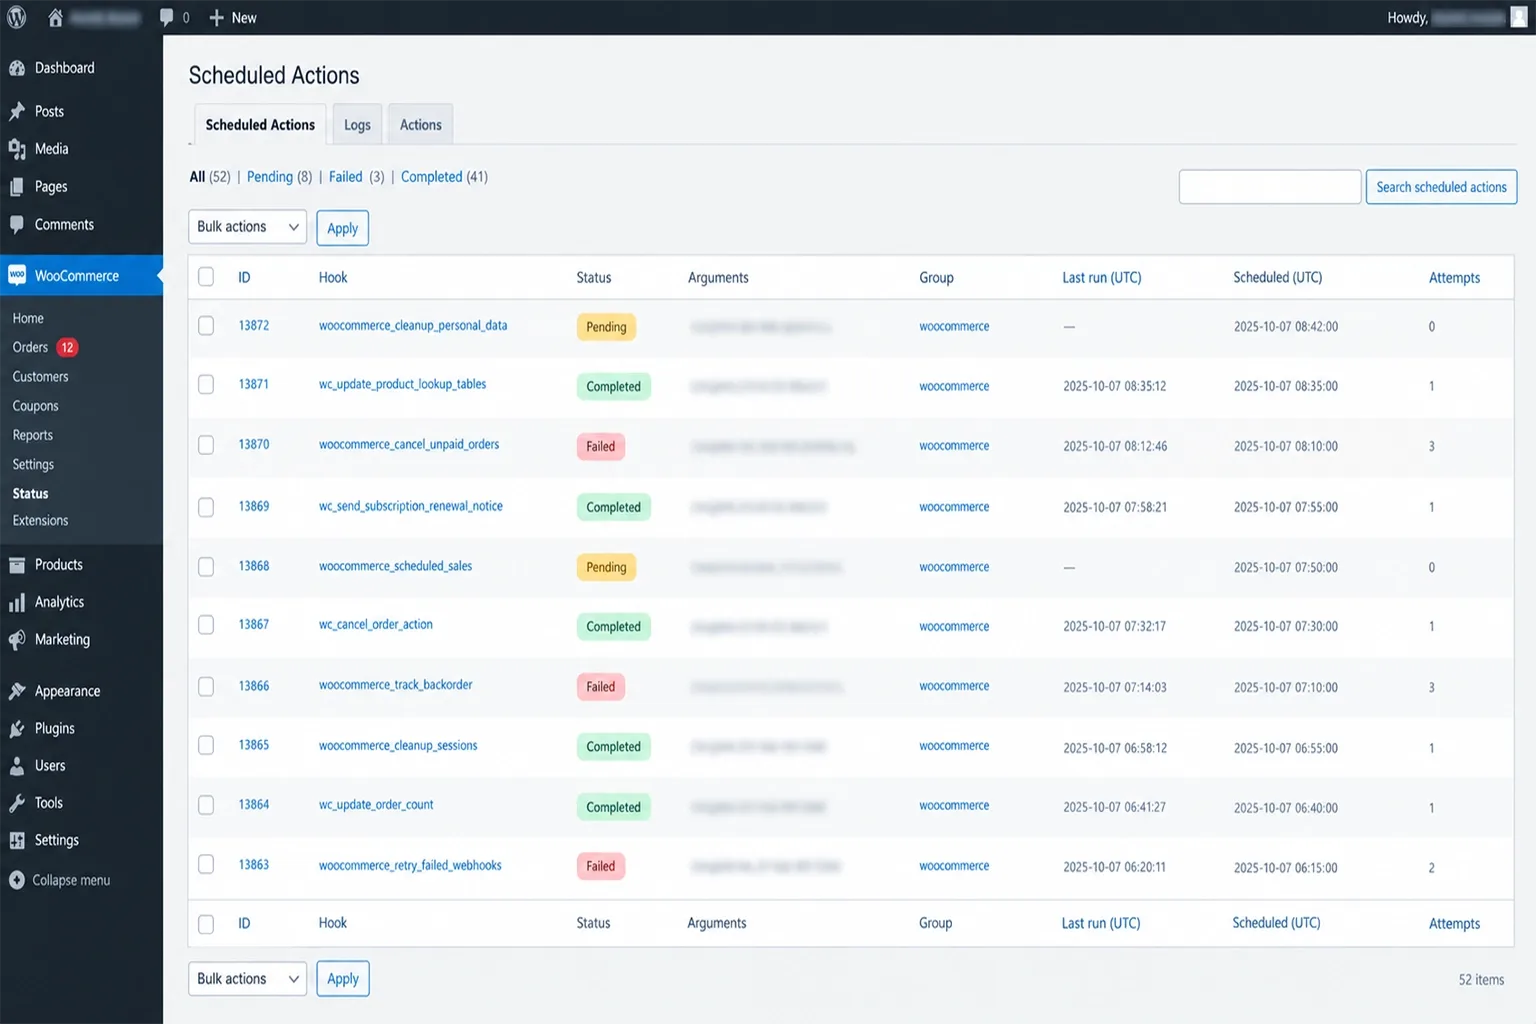Open Dashboard via its sidebar icon

coord(17,68)
